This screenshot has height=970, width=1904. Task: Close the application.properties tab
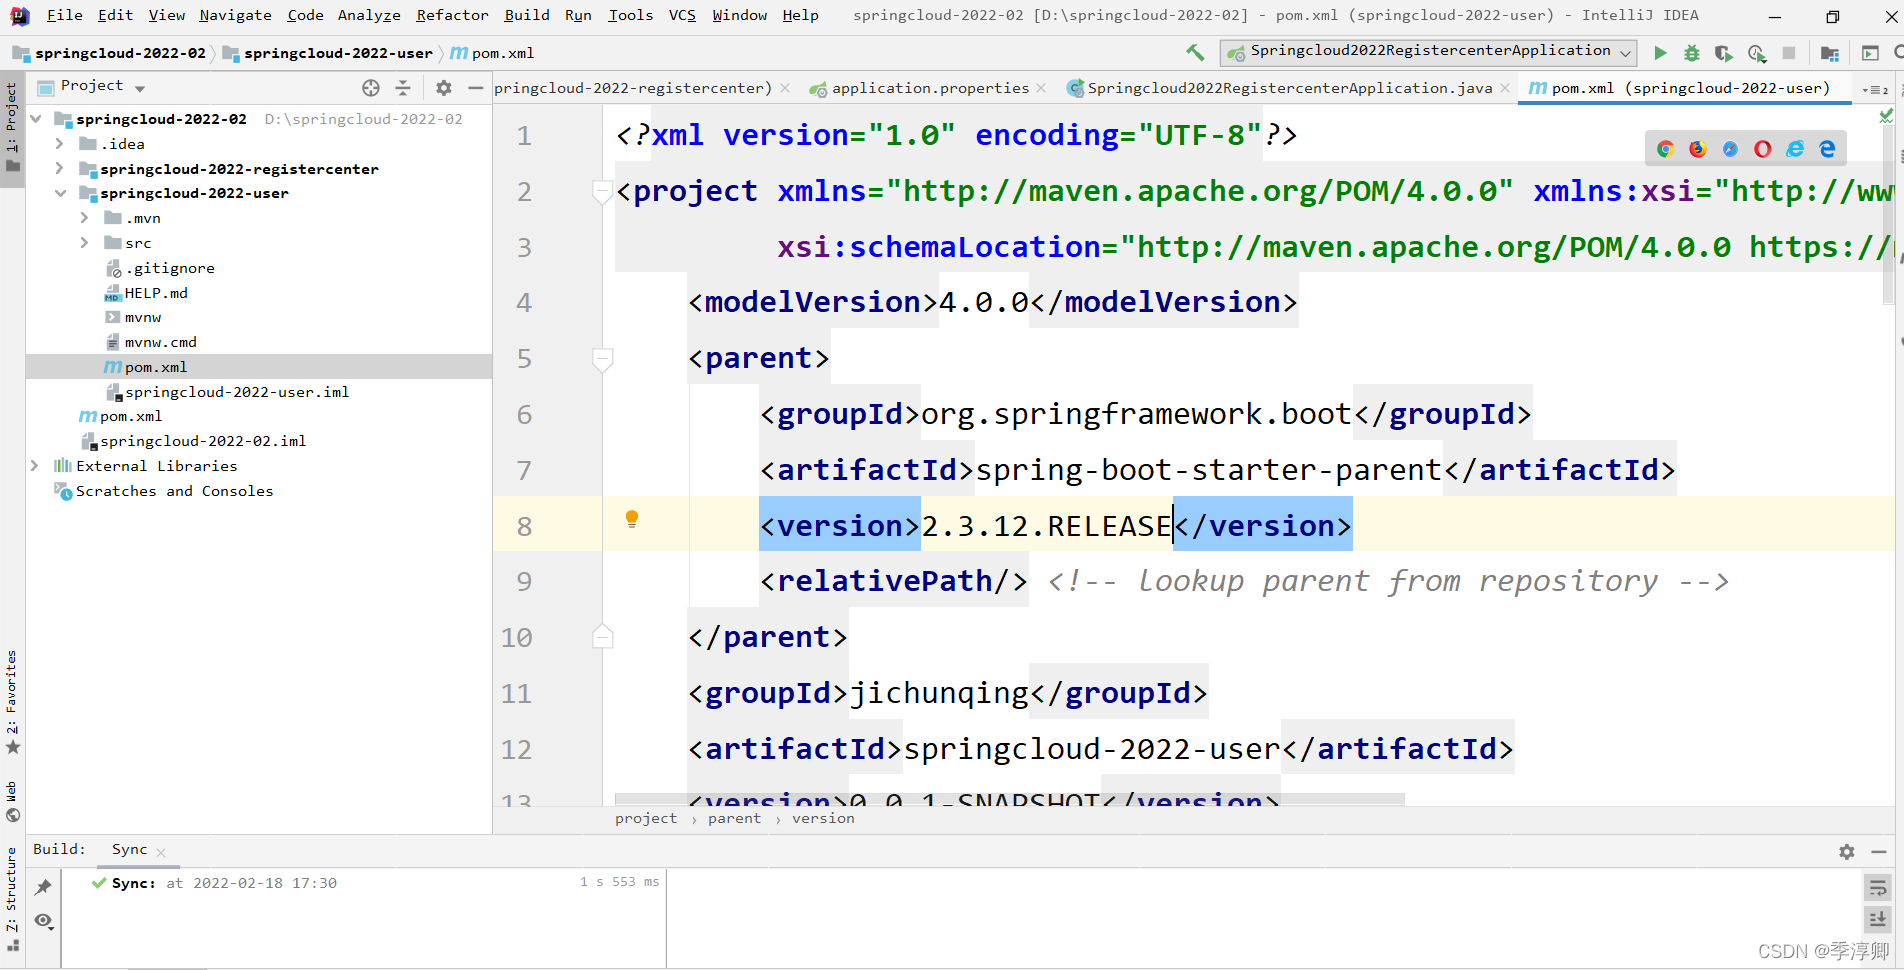(x=1042, y=89)
